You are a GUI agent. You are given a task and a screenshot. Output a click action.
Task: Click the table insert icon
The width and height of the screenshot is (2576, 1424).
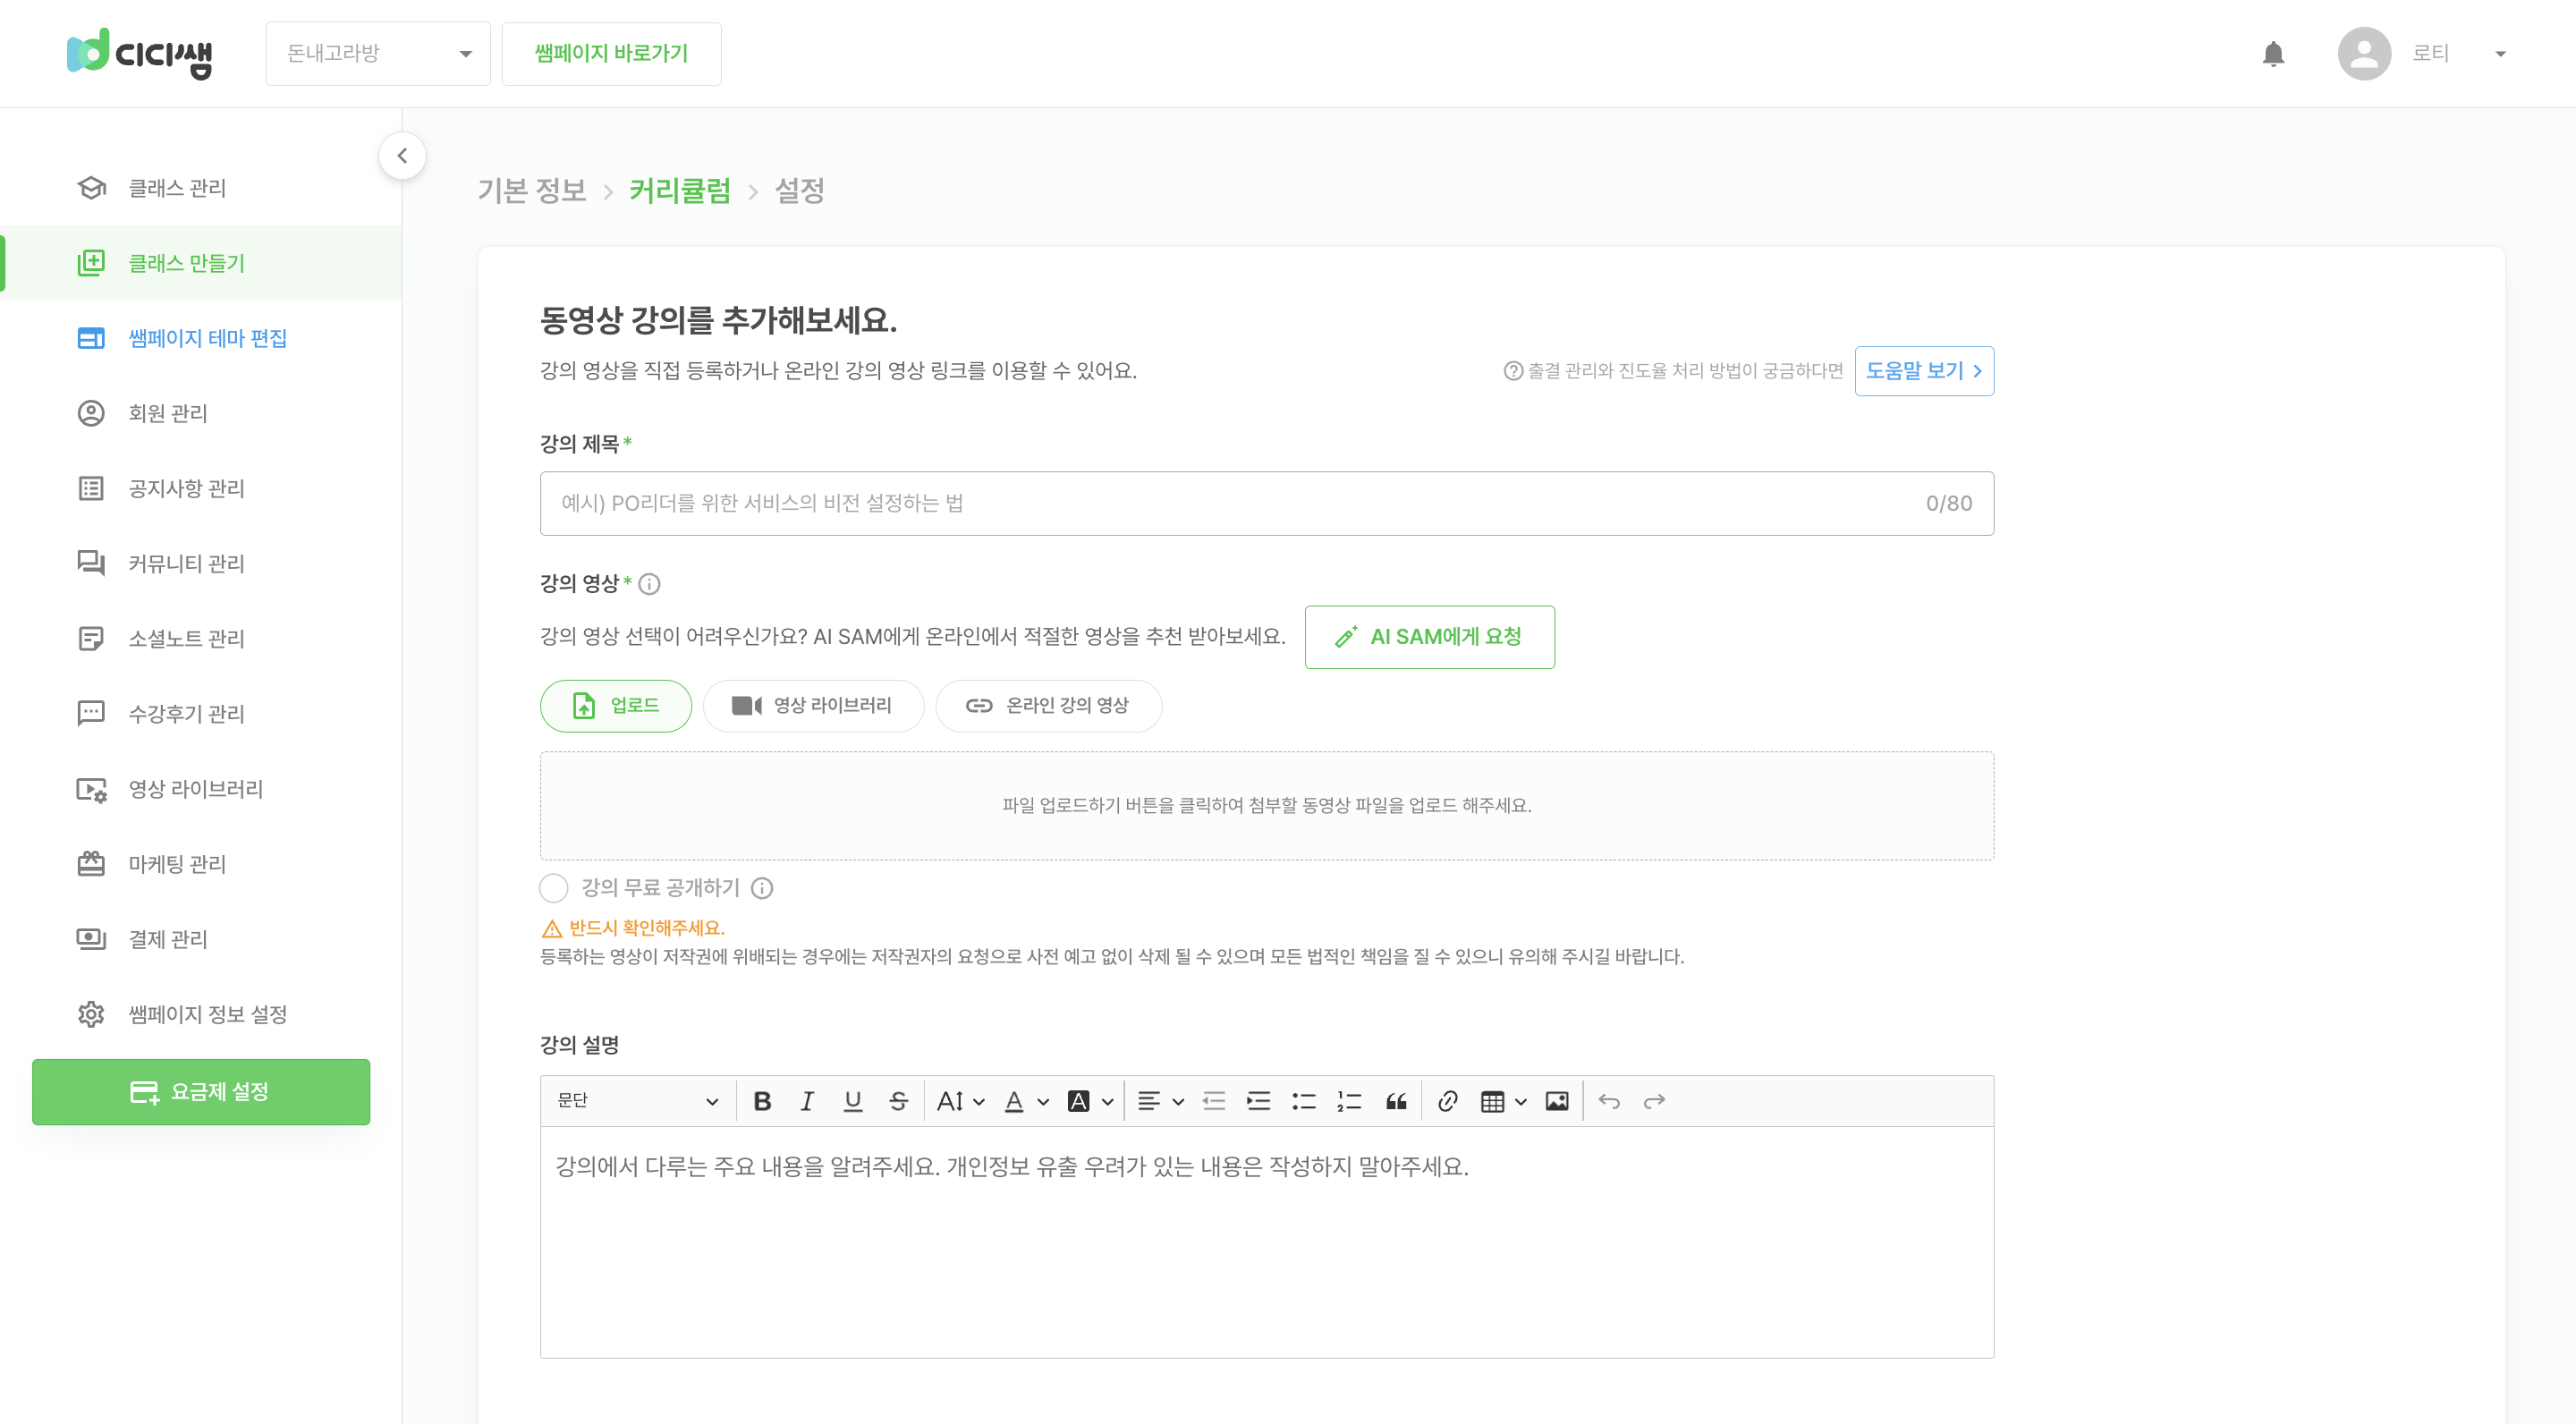(1492, 1099)
